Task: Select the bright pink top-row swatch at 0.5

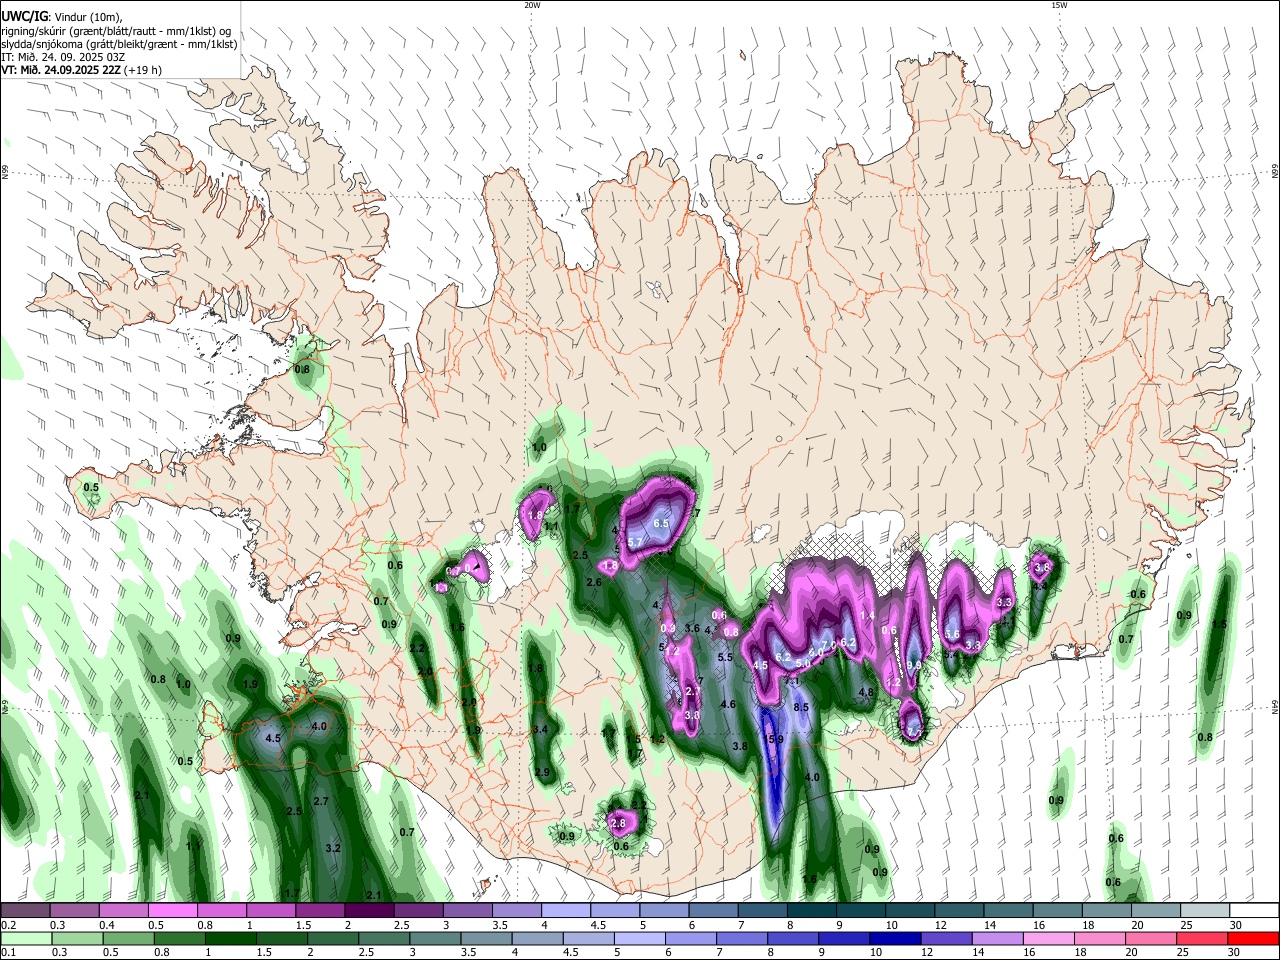Action: tap(173, 911)
